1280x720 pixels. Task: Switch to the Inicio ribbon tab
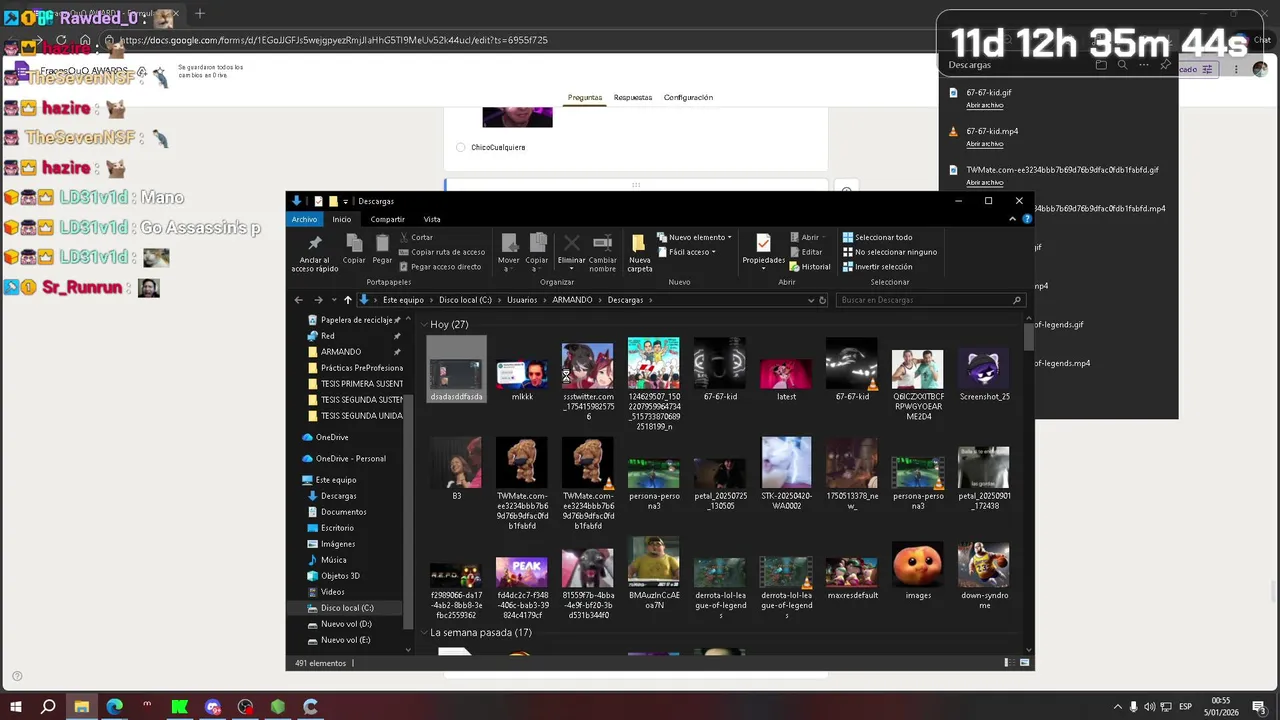[342, 219]
